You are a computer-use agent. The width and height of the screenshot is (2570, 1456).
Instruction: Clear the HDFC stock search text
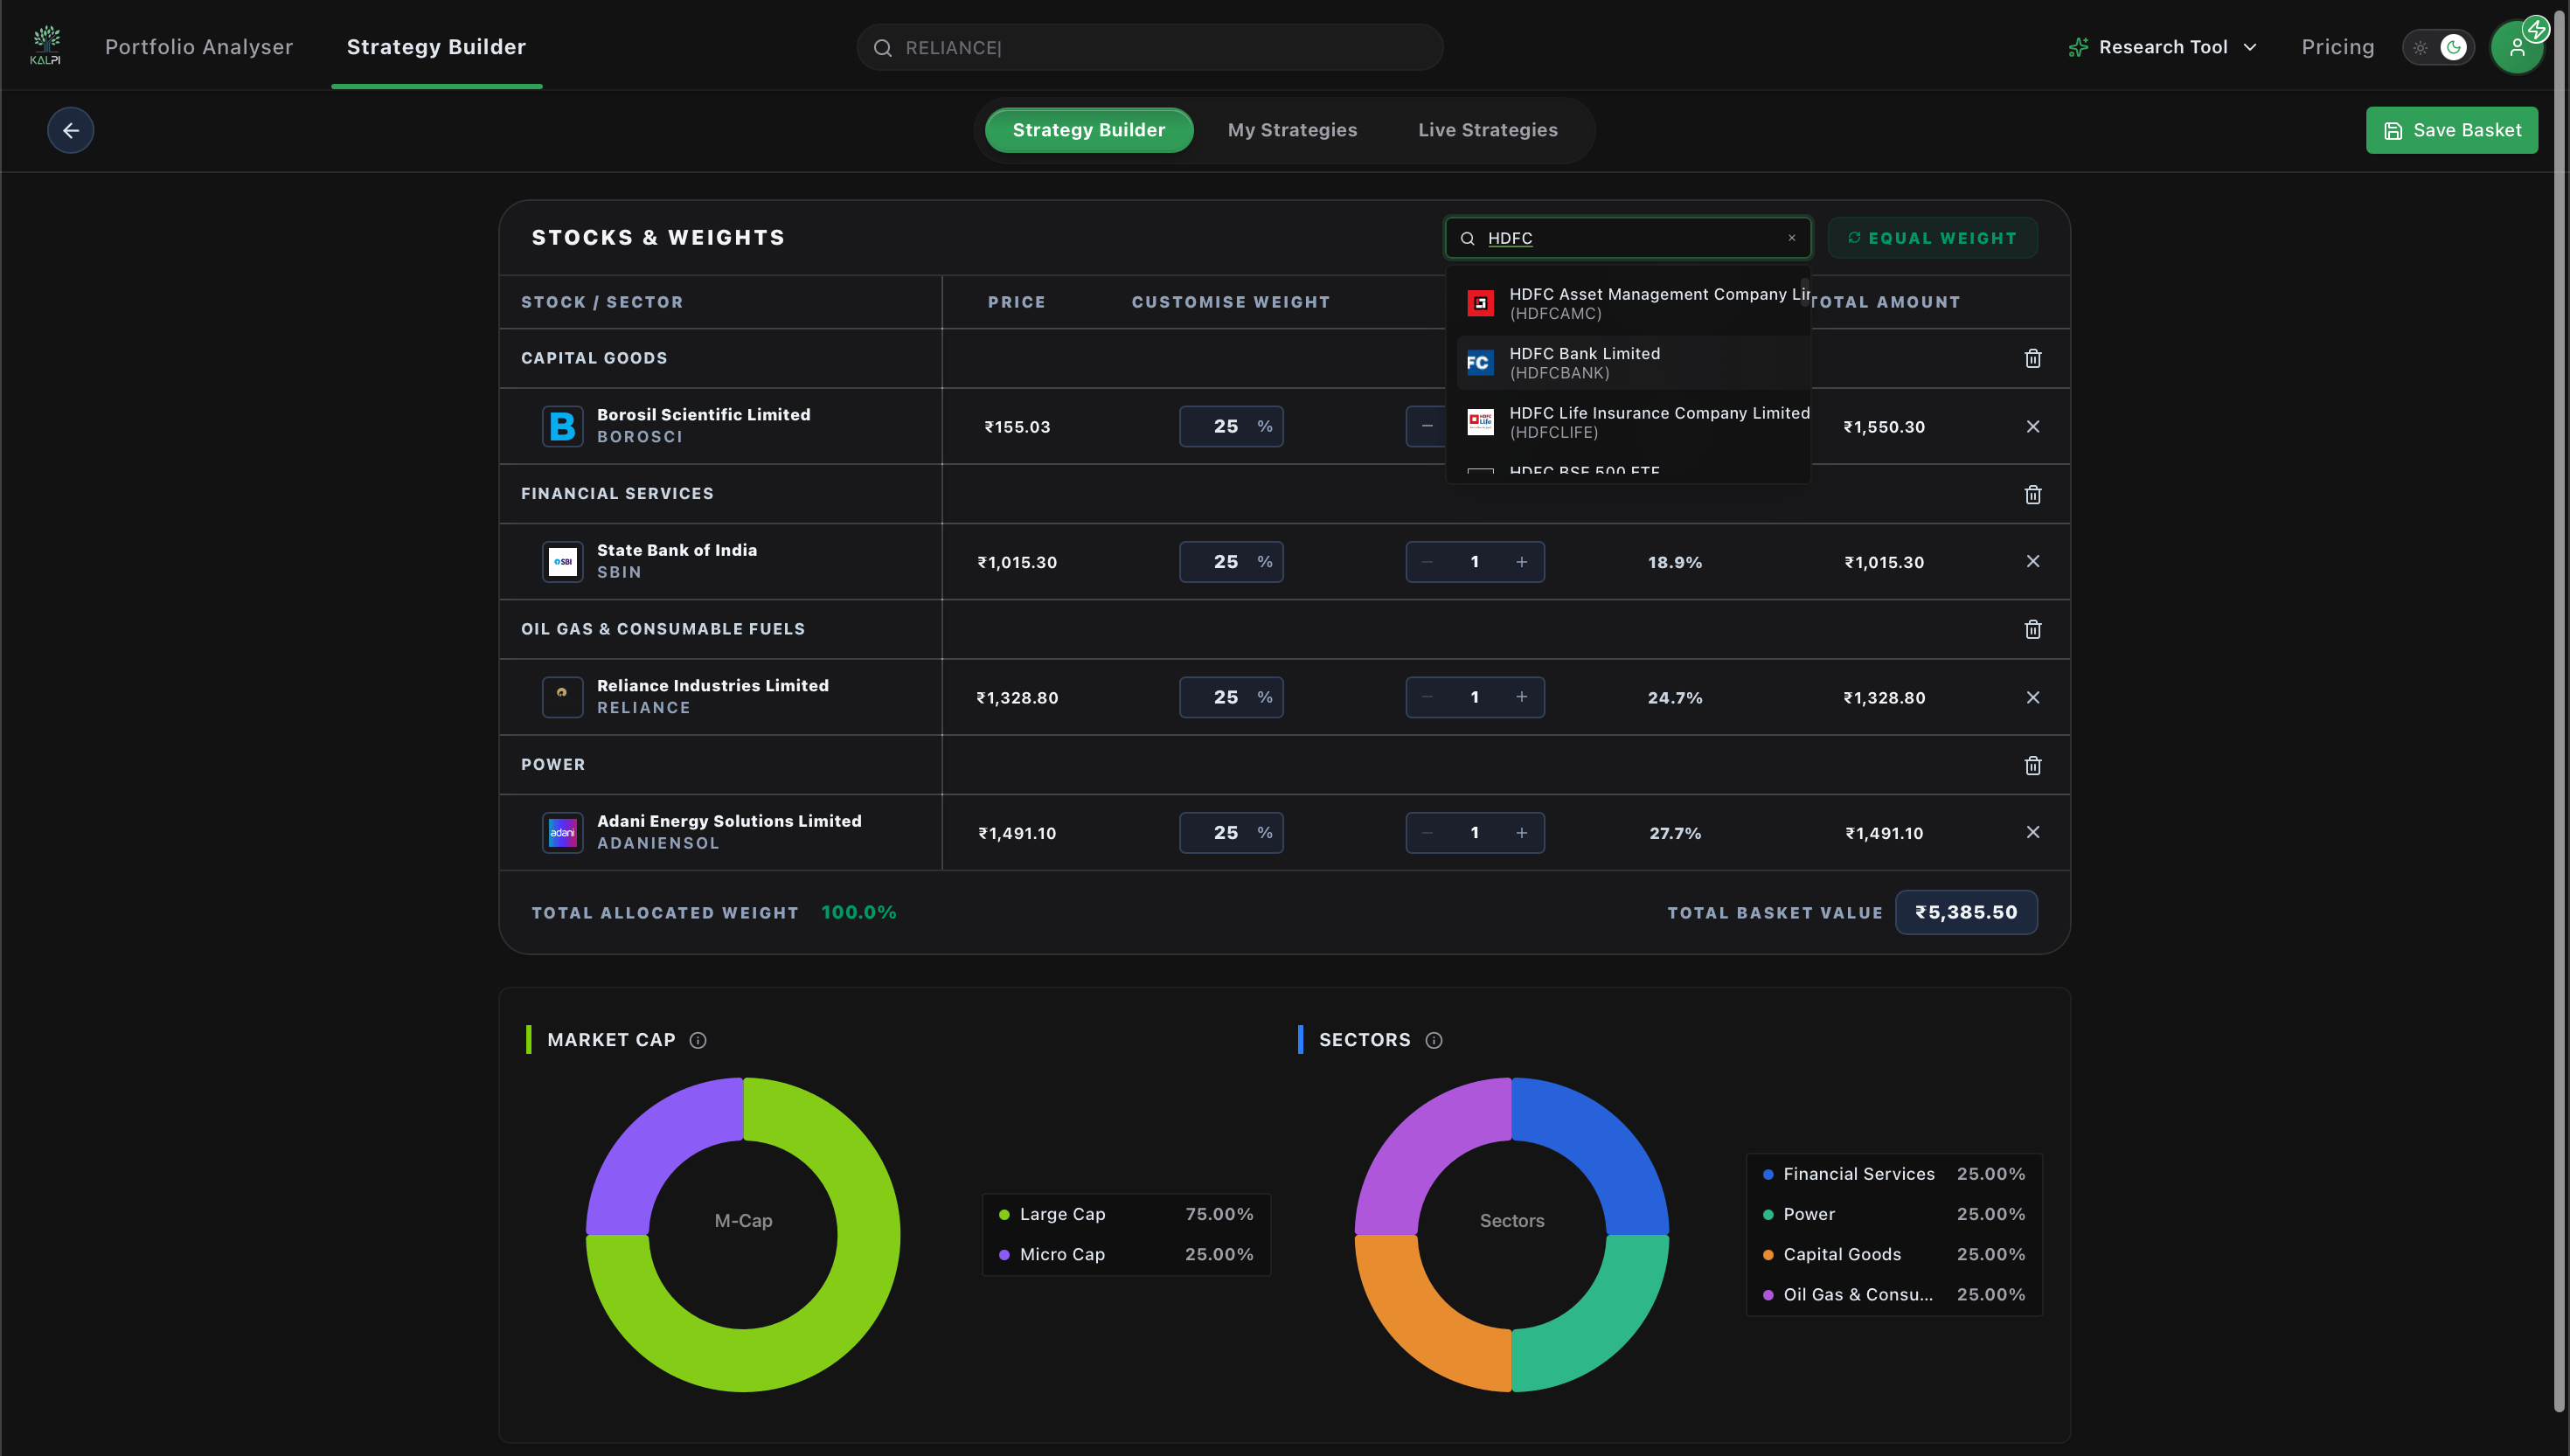pyautogui.click(x=1792, y=238)
